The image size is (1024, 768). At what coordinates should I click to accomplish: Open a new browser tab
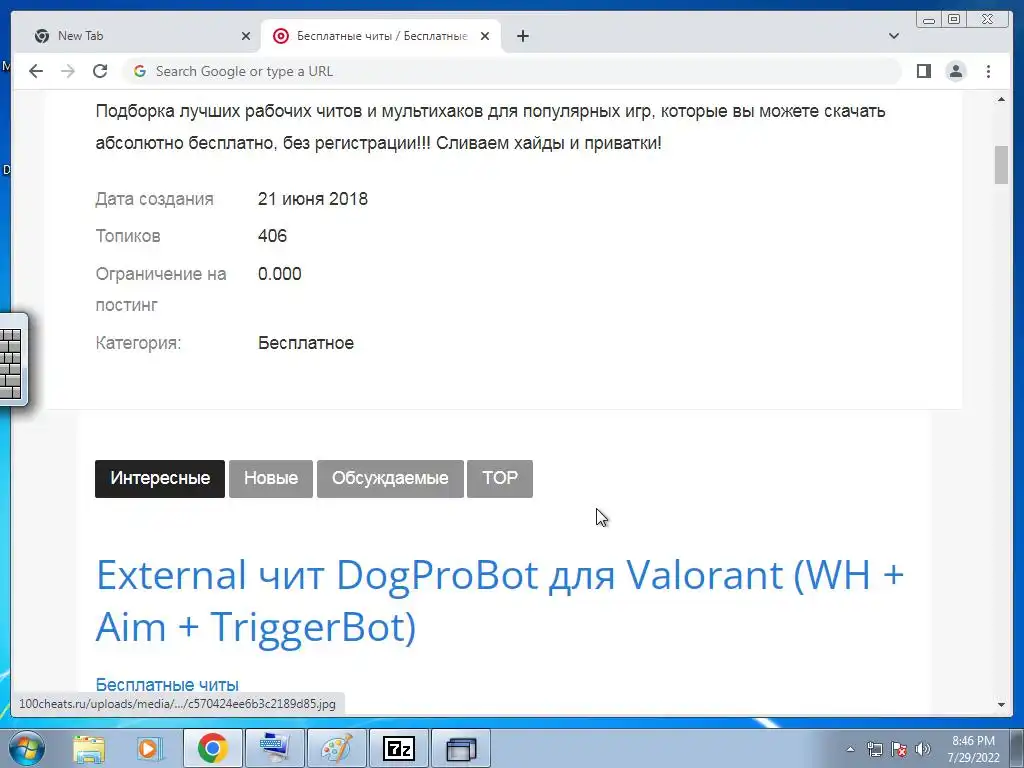click(x=522, y=36)
